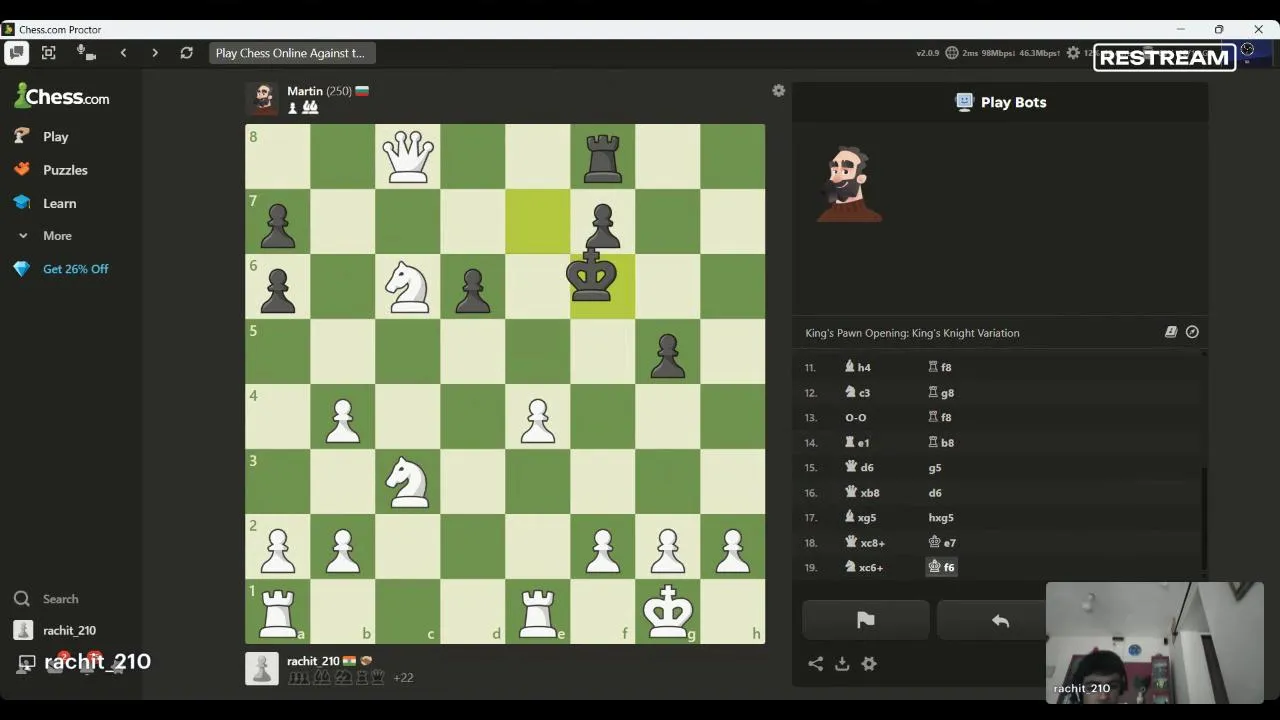The width and height of the screenshot is (1280, 720).
Task: Click the highlighted empty e7 square
Action: (x=538, y=221)
